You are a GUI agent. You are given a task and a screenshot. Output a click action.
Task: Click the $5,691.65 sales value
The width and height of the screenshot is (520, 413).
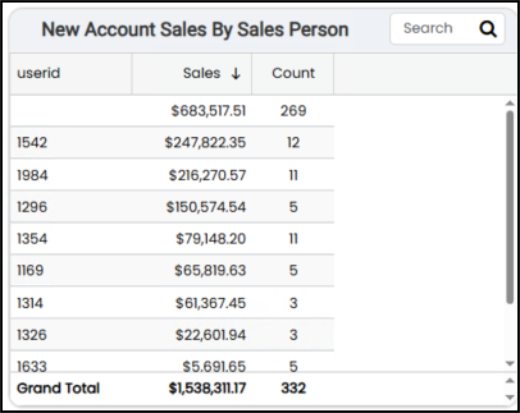pyautogui.click(x=214, y=366)
